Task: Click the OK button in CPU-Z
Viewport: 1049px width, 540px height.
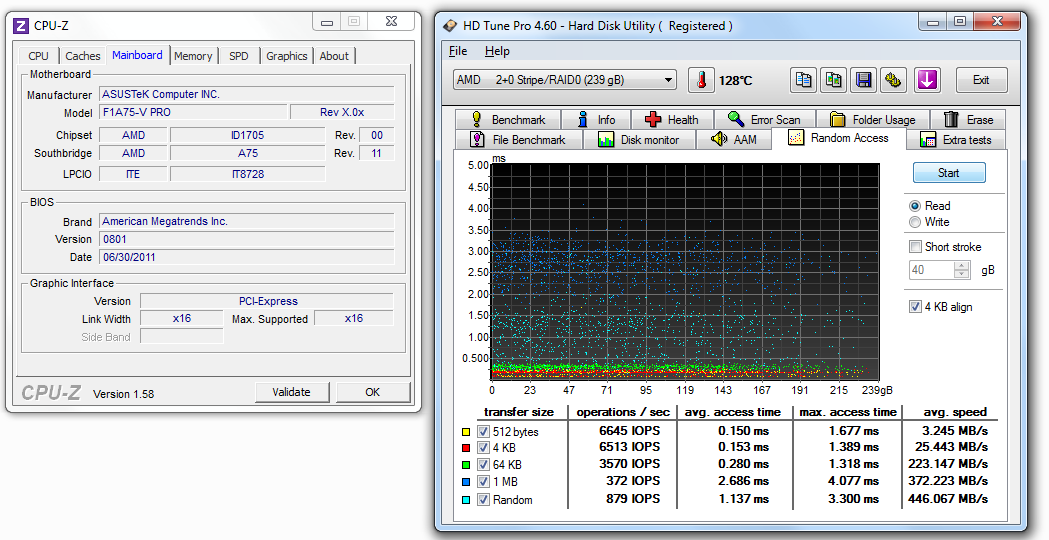Action: pyautogui.click(x=373, y=392)
